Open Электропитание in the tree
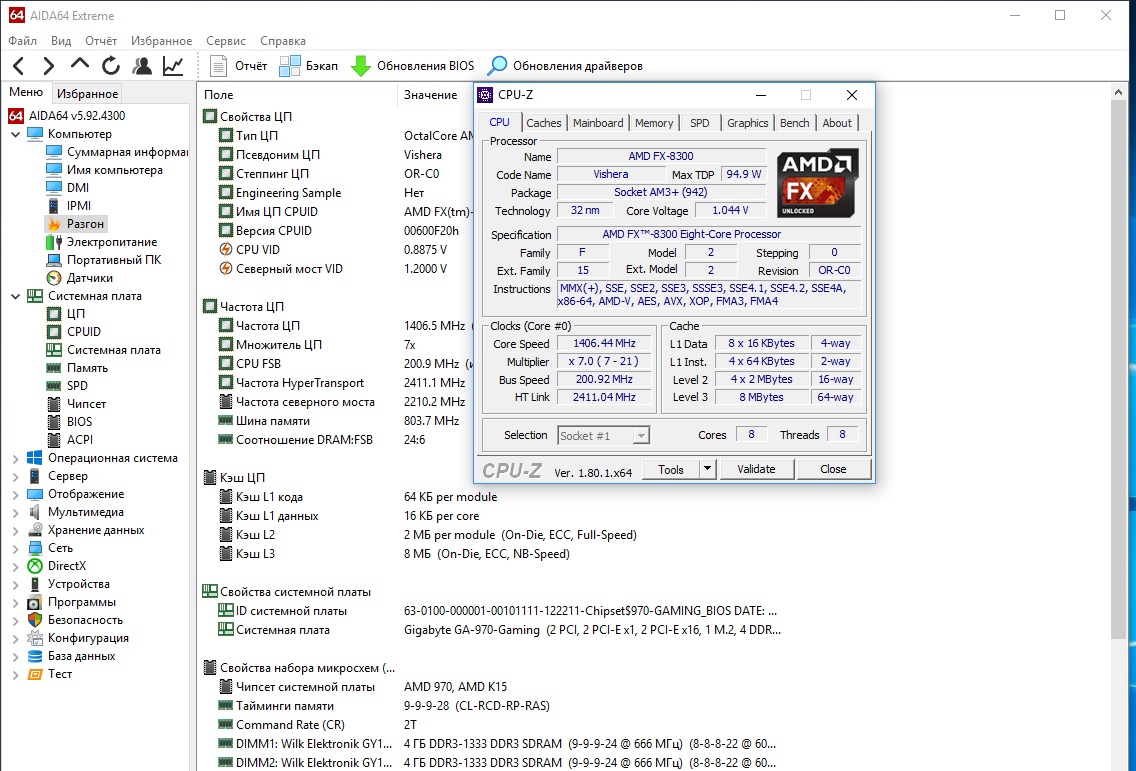1136x771 pixels. tap(101, 242)
